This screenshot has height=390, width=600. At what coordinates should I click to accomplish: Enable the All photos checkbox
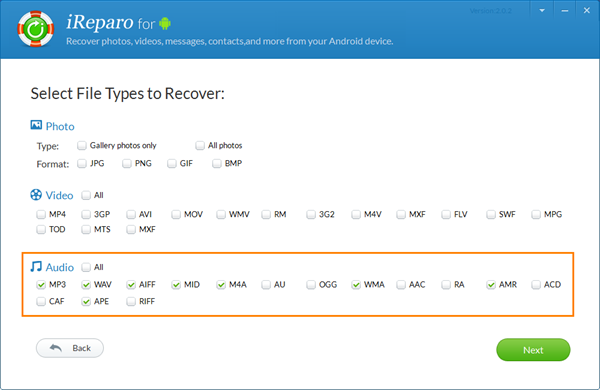(200, 145)
